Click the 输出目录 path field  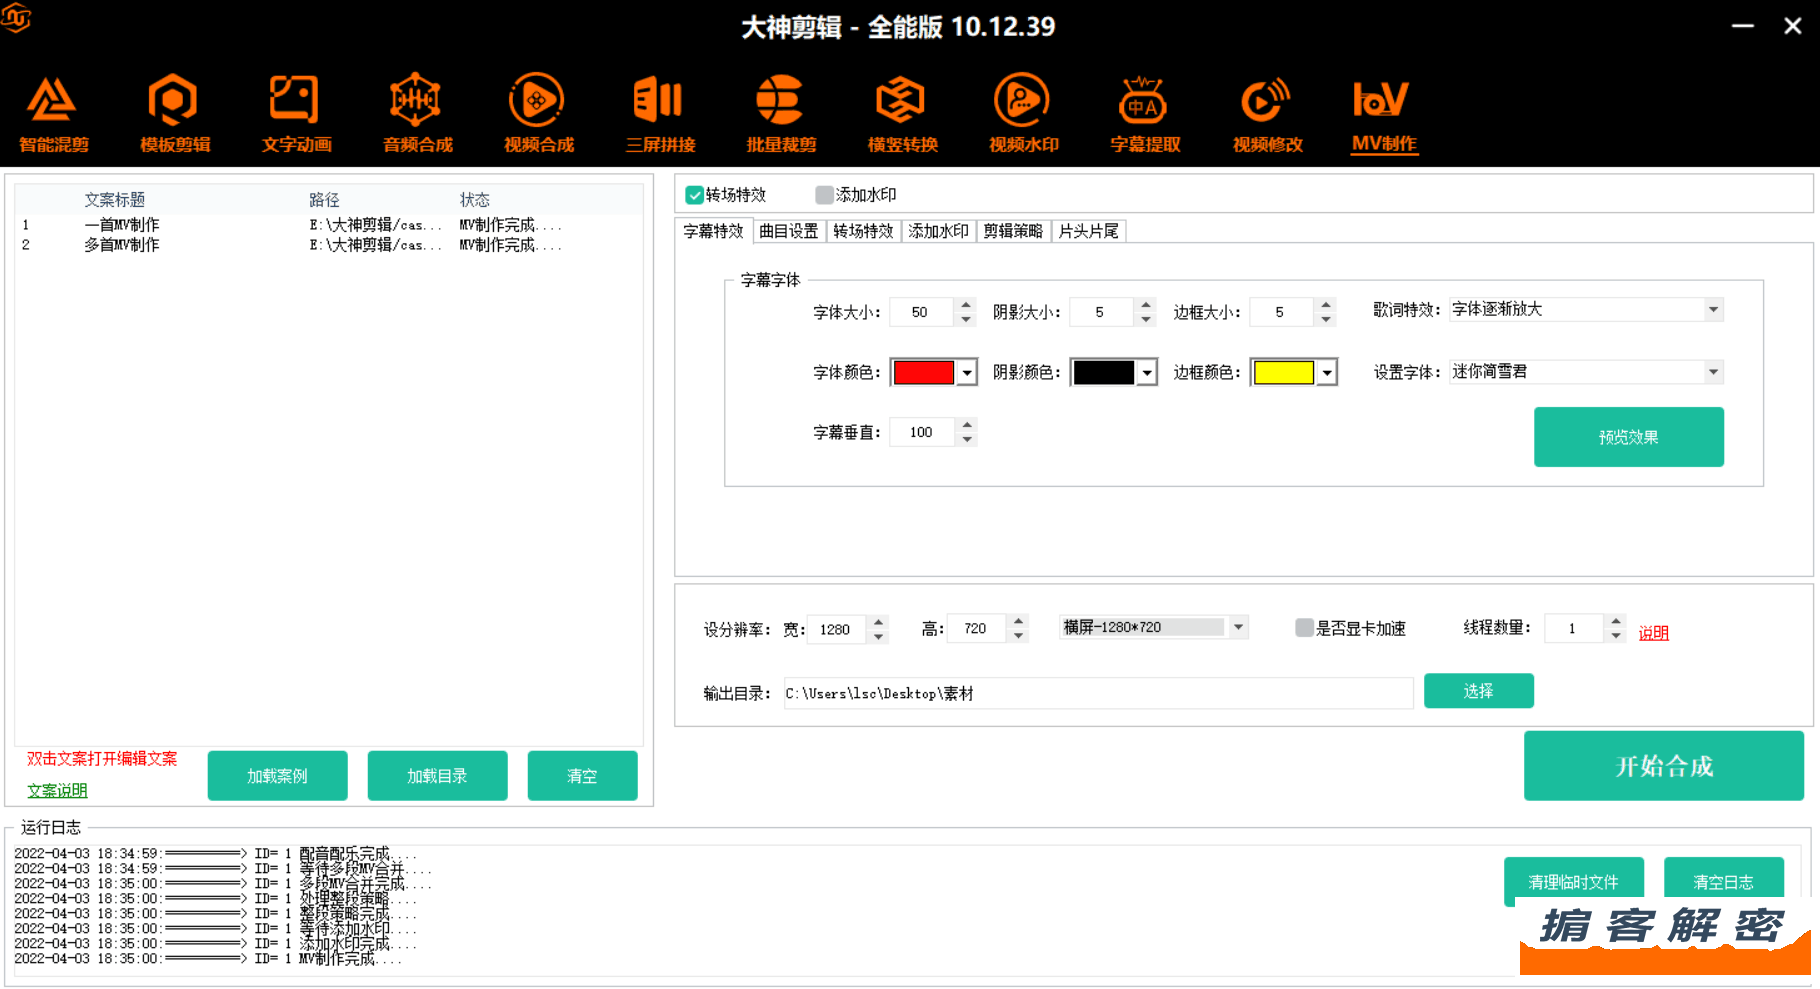coord(1097,693)
